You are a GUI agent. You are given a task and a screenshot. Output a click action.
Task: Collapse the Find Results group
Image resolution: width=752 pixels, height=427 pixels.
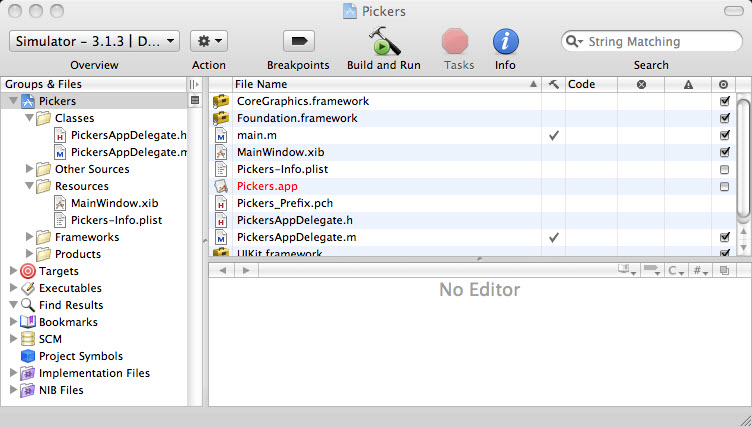click(x=13, y=305)
